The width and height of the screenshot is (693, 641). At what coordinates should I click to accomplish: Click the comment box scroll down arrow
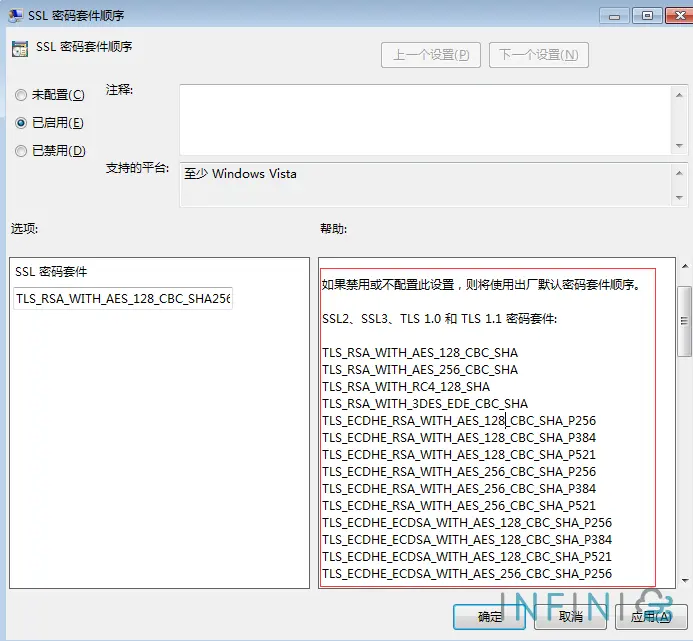[679, 145]
